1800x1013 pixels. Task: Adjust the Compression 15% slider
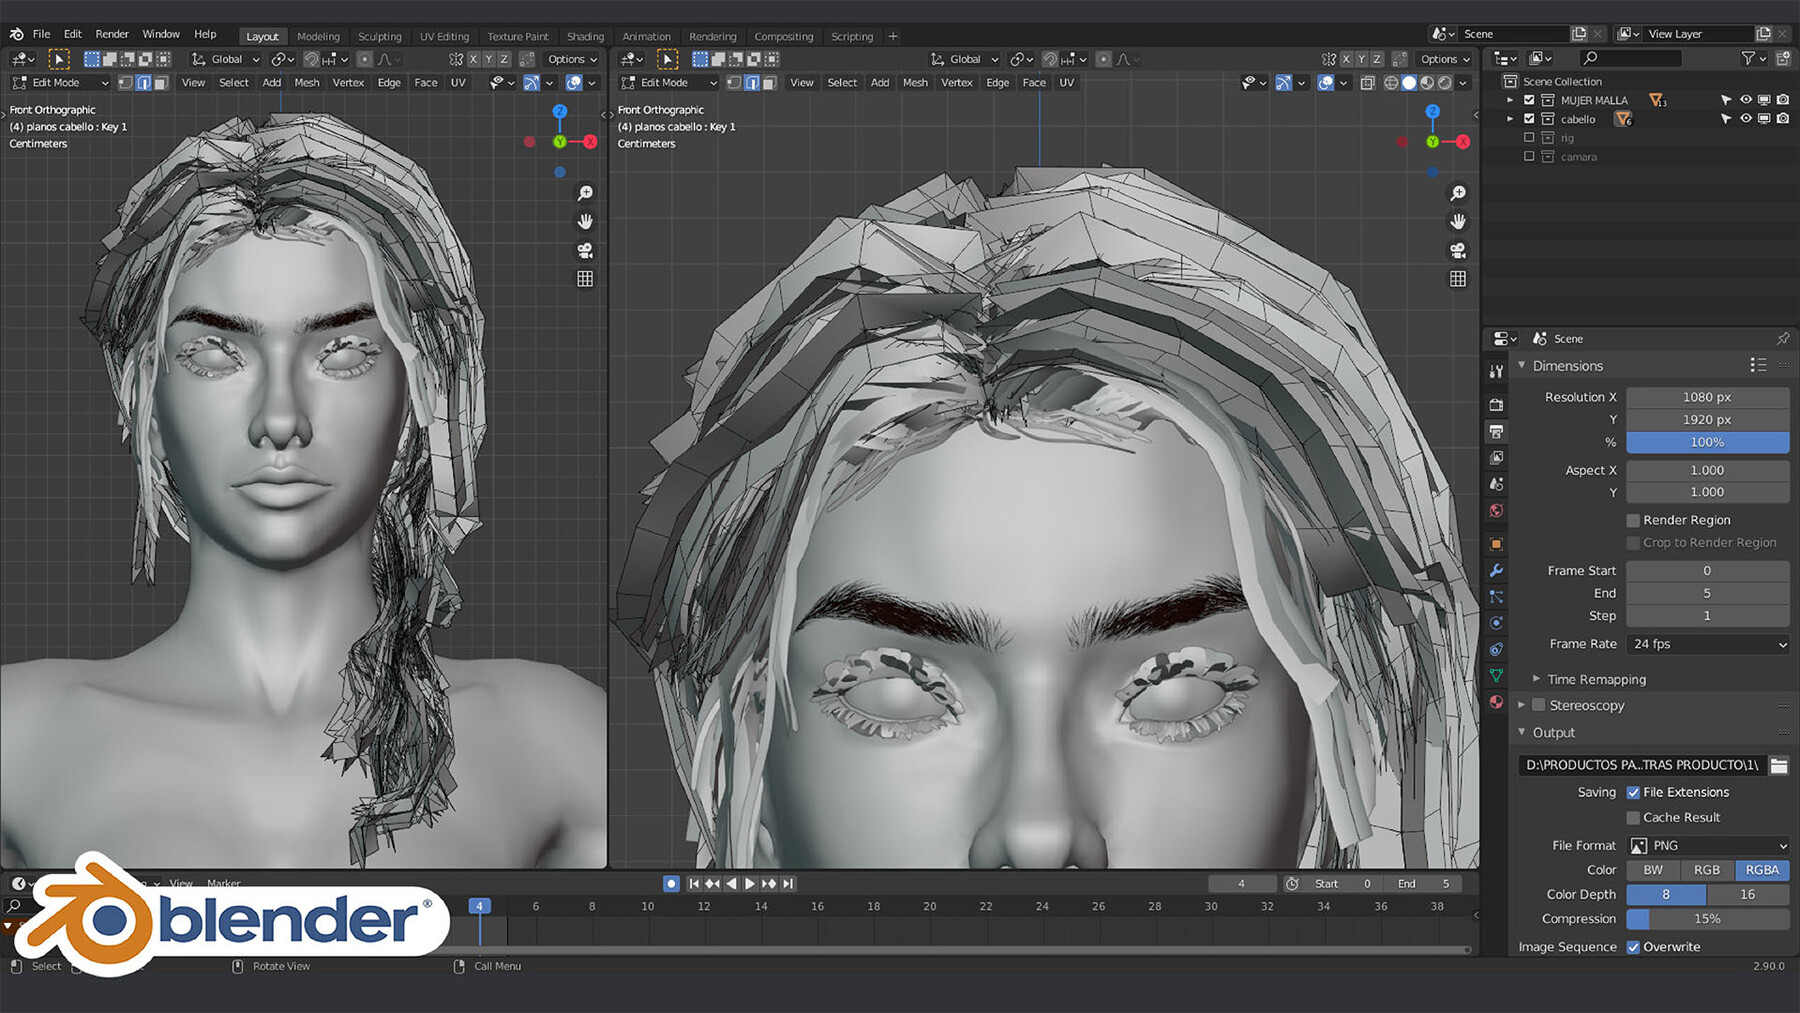pyautogui.click(x=1708, y=919)
